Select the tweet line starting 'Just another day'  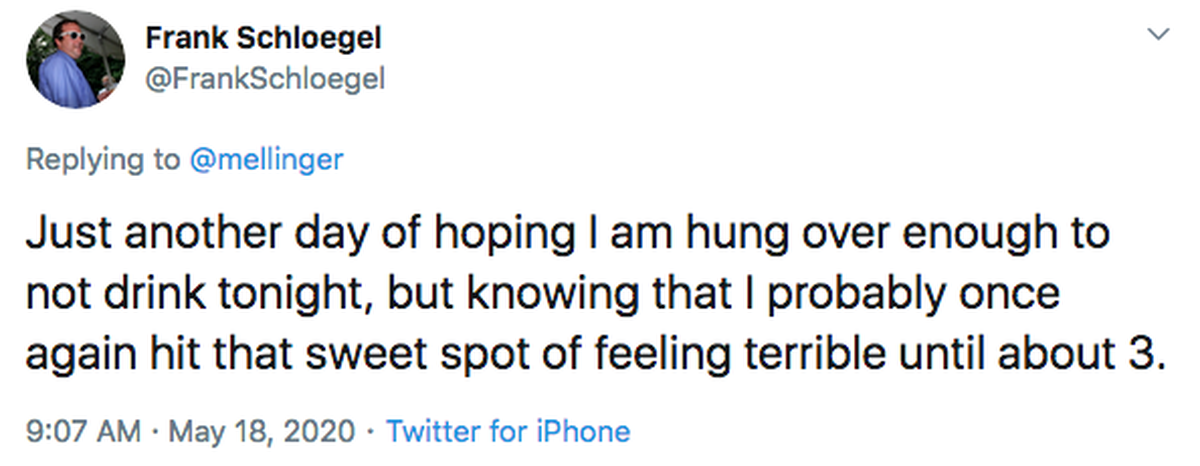point(568,240)
